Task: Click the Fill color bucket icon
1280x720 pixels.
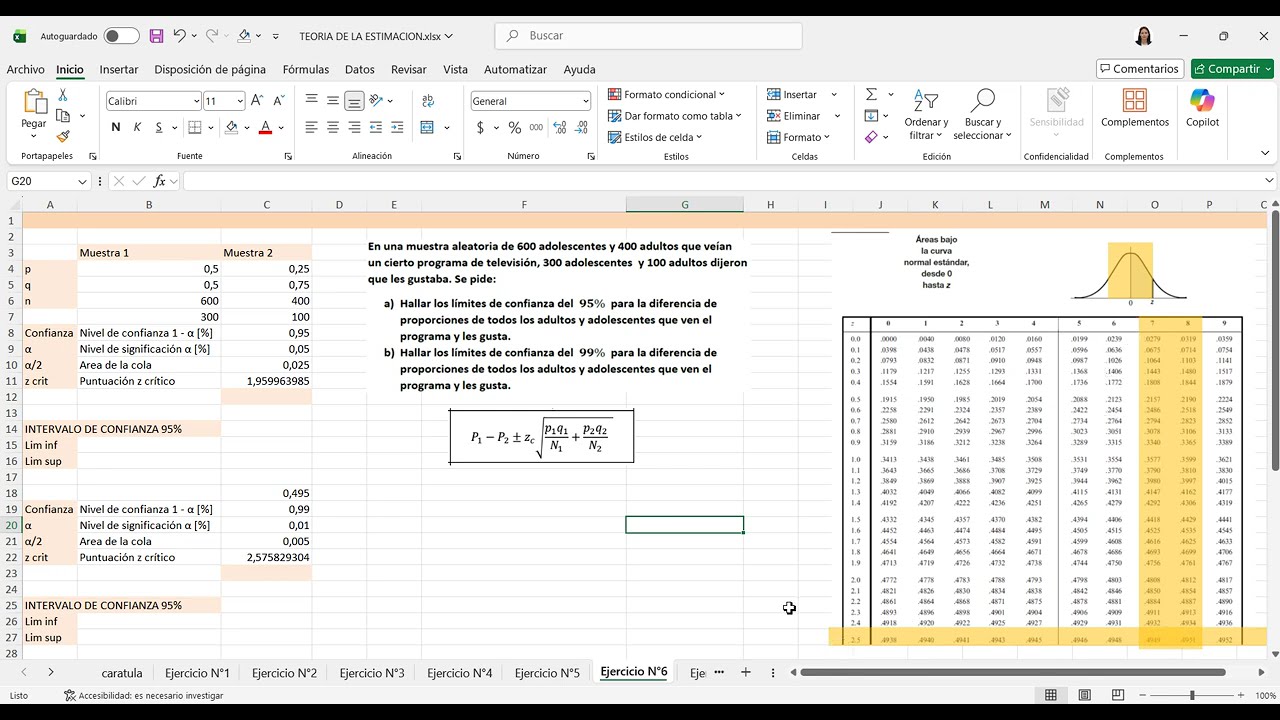Action: 232,127
